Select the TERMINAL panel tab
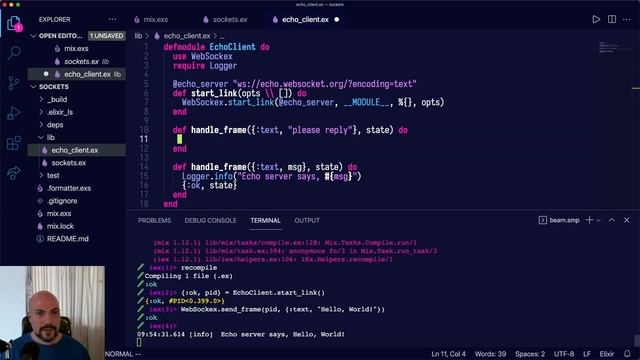 click(265, 220)
